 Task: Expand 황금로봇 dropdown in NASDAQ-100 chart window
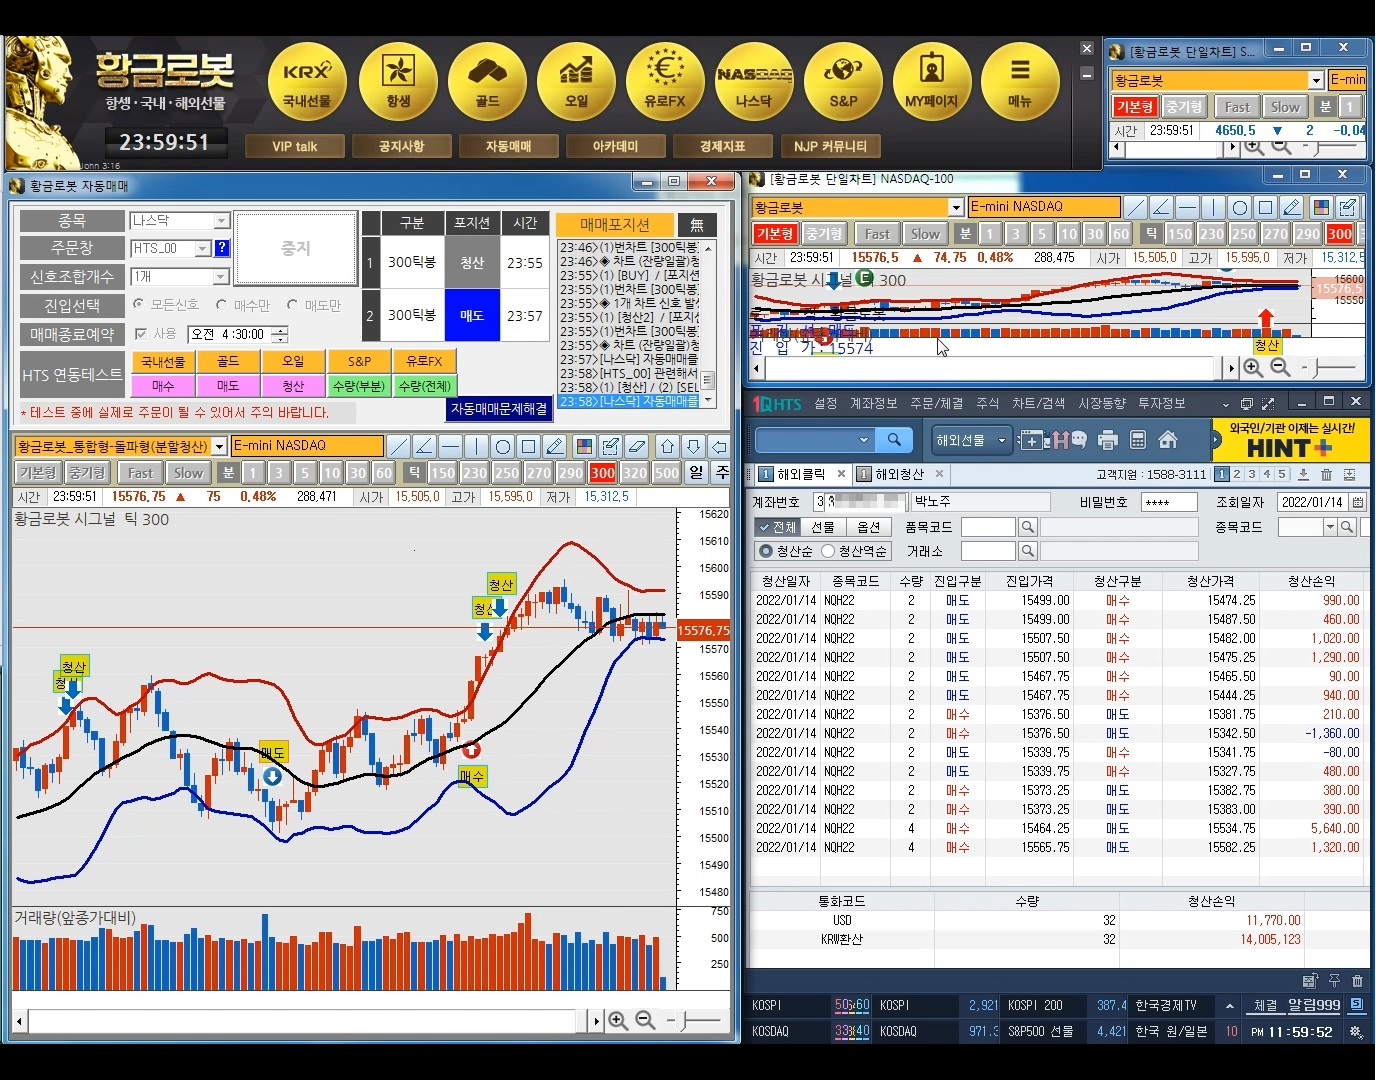[956, 207]
